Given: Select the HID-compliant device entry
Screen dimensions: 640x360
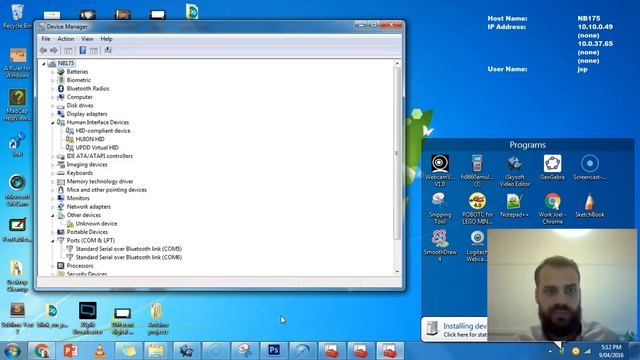Looking at the screenshot, I should point(103,131).
